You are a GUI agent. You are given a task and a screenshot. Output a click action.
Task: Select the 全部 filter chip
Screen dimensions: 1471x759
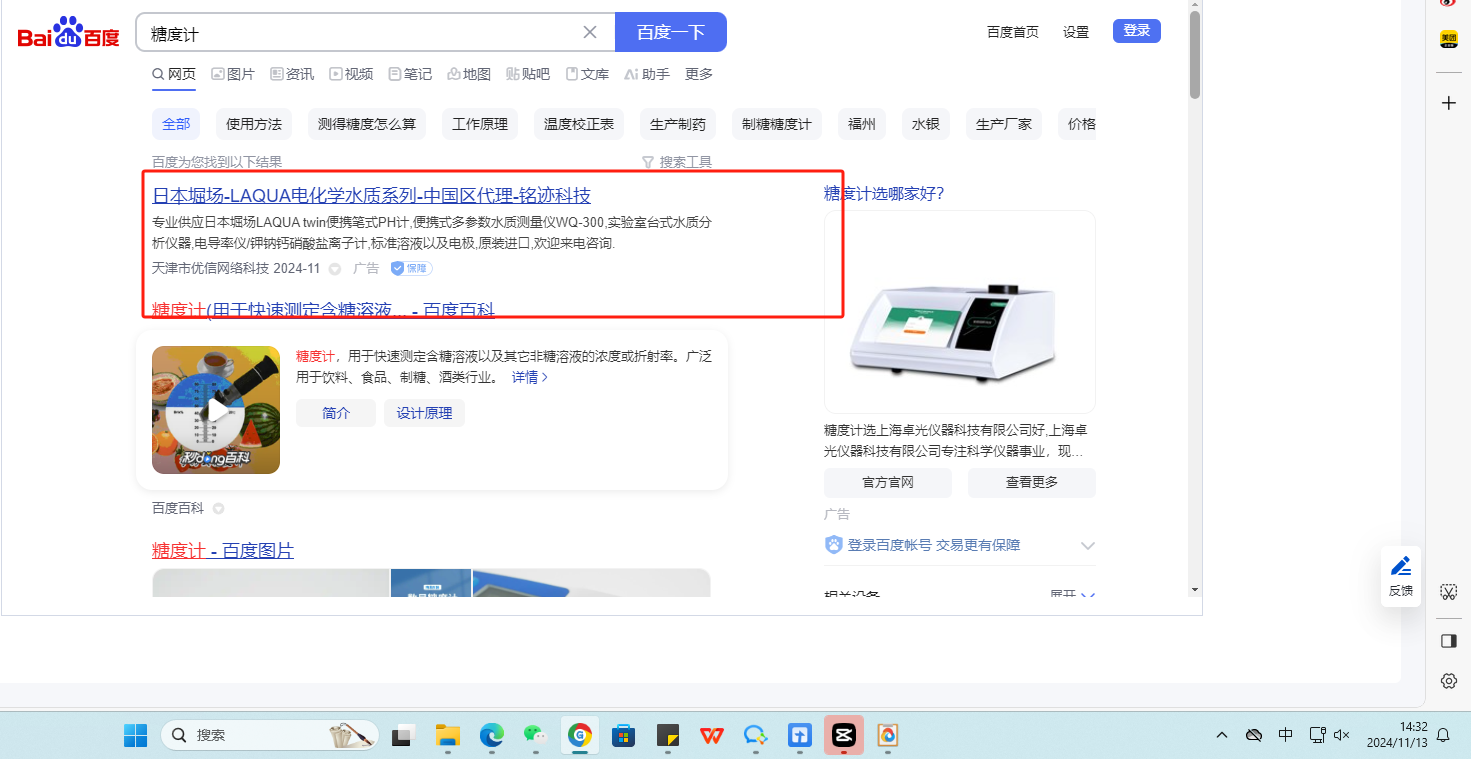click(176, 124)
